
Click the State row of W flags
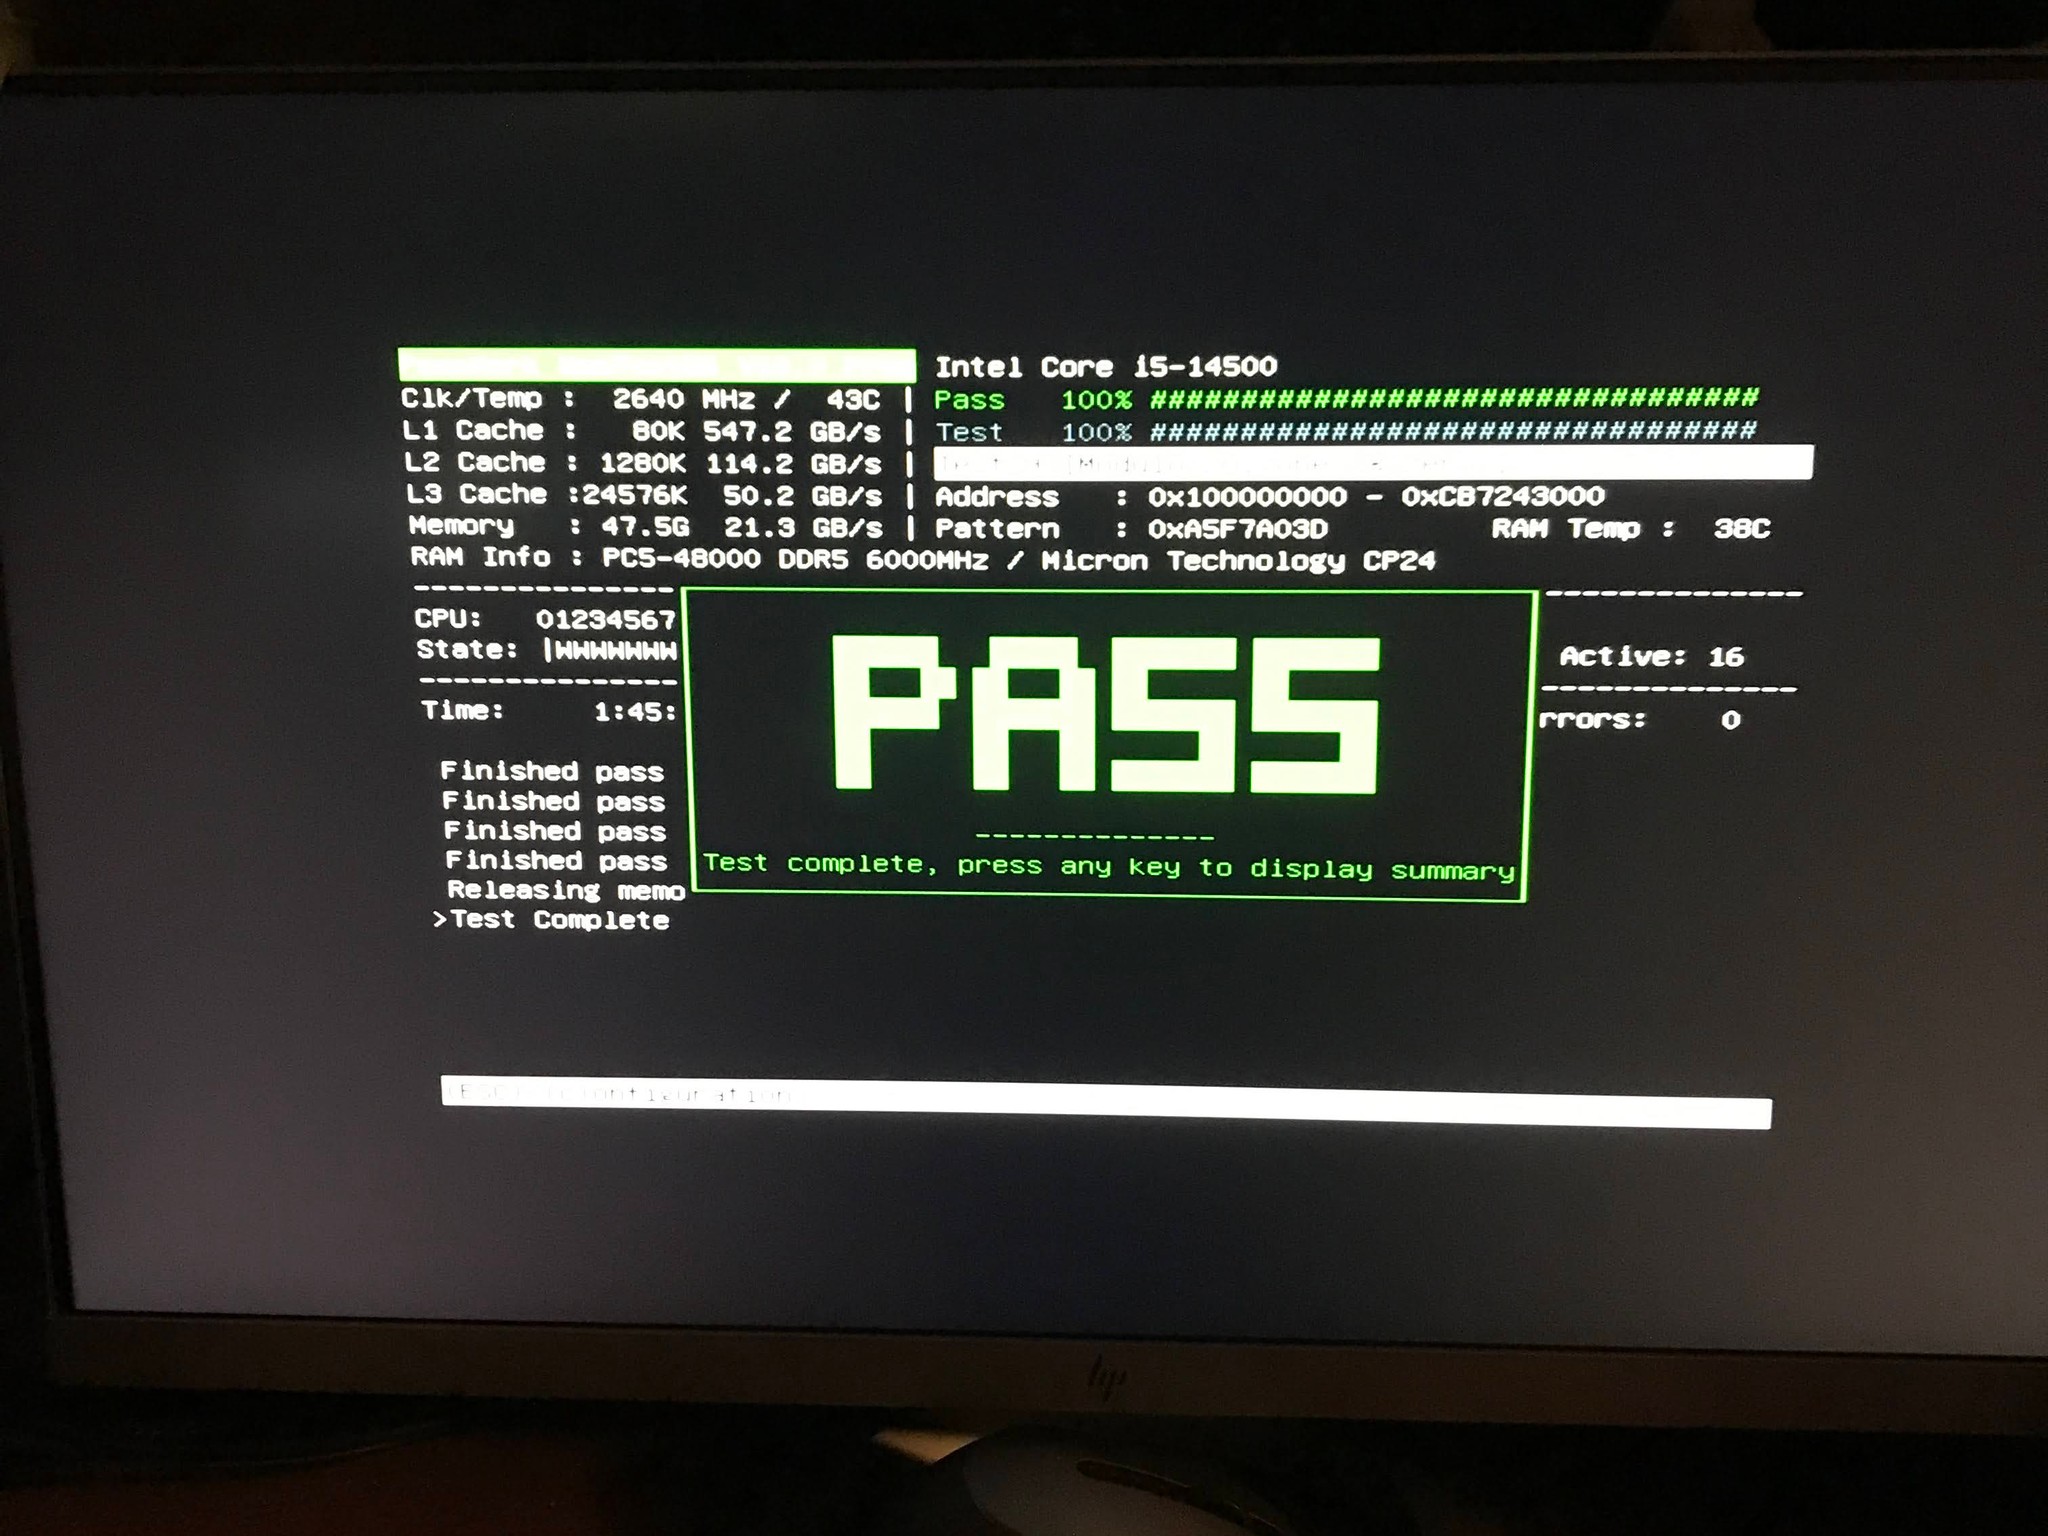[x=611, y=650]
